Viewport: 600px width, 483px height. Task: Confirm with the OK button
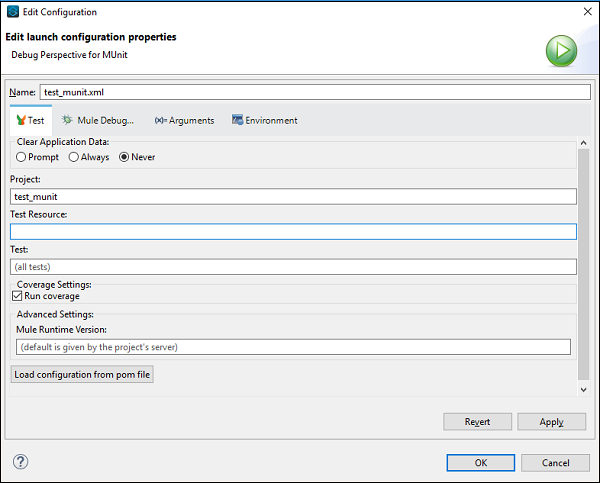point(481,463)
